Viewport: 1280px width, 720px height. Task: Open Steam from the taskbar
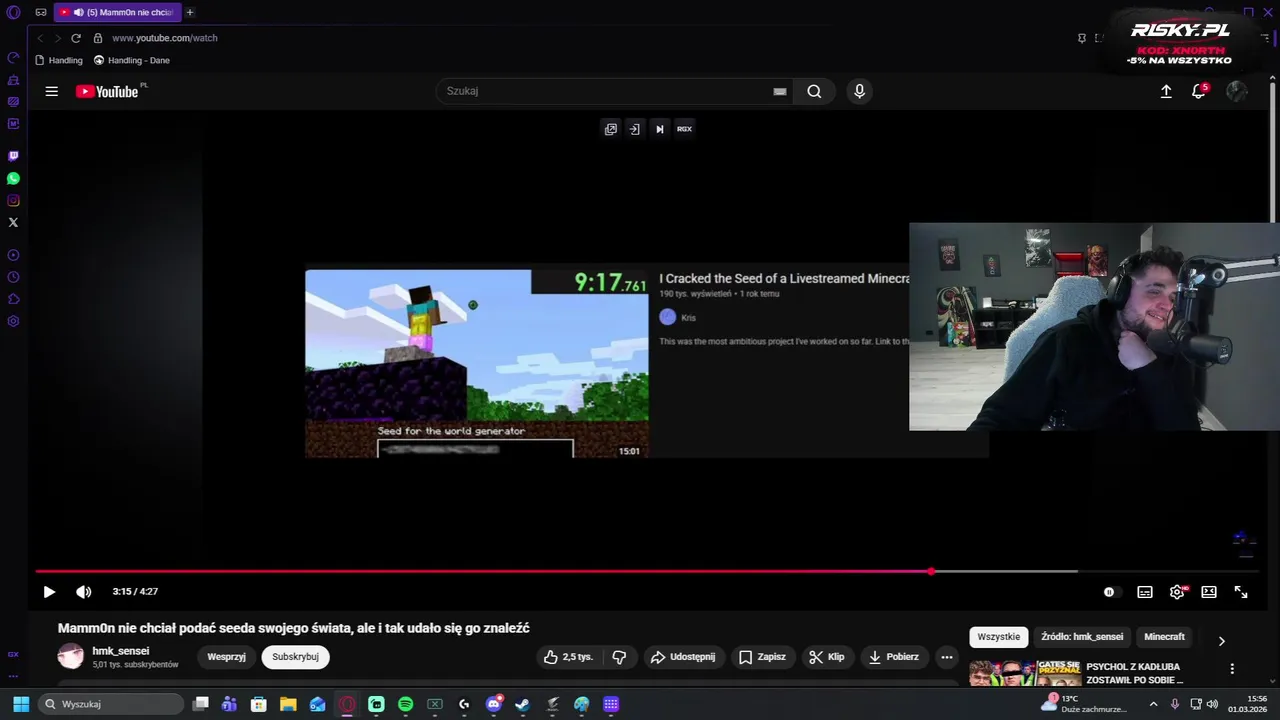(x=523, y=704)
